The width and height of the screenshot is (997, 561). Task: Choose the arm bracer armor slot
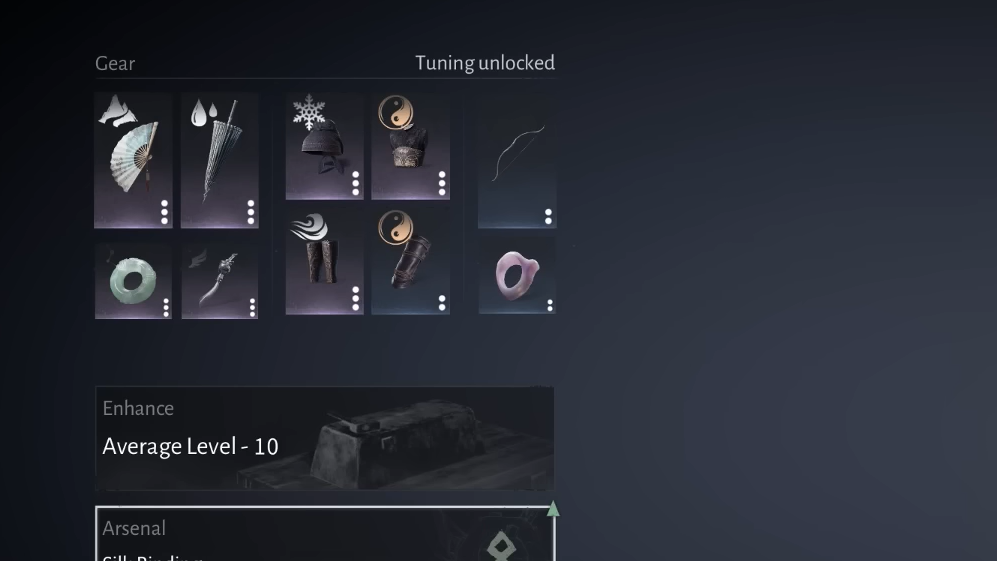410,261
